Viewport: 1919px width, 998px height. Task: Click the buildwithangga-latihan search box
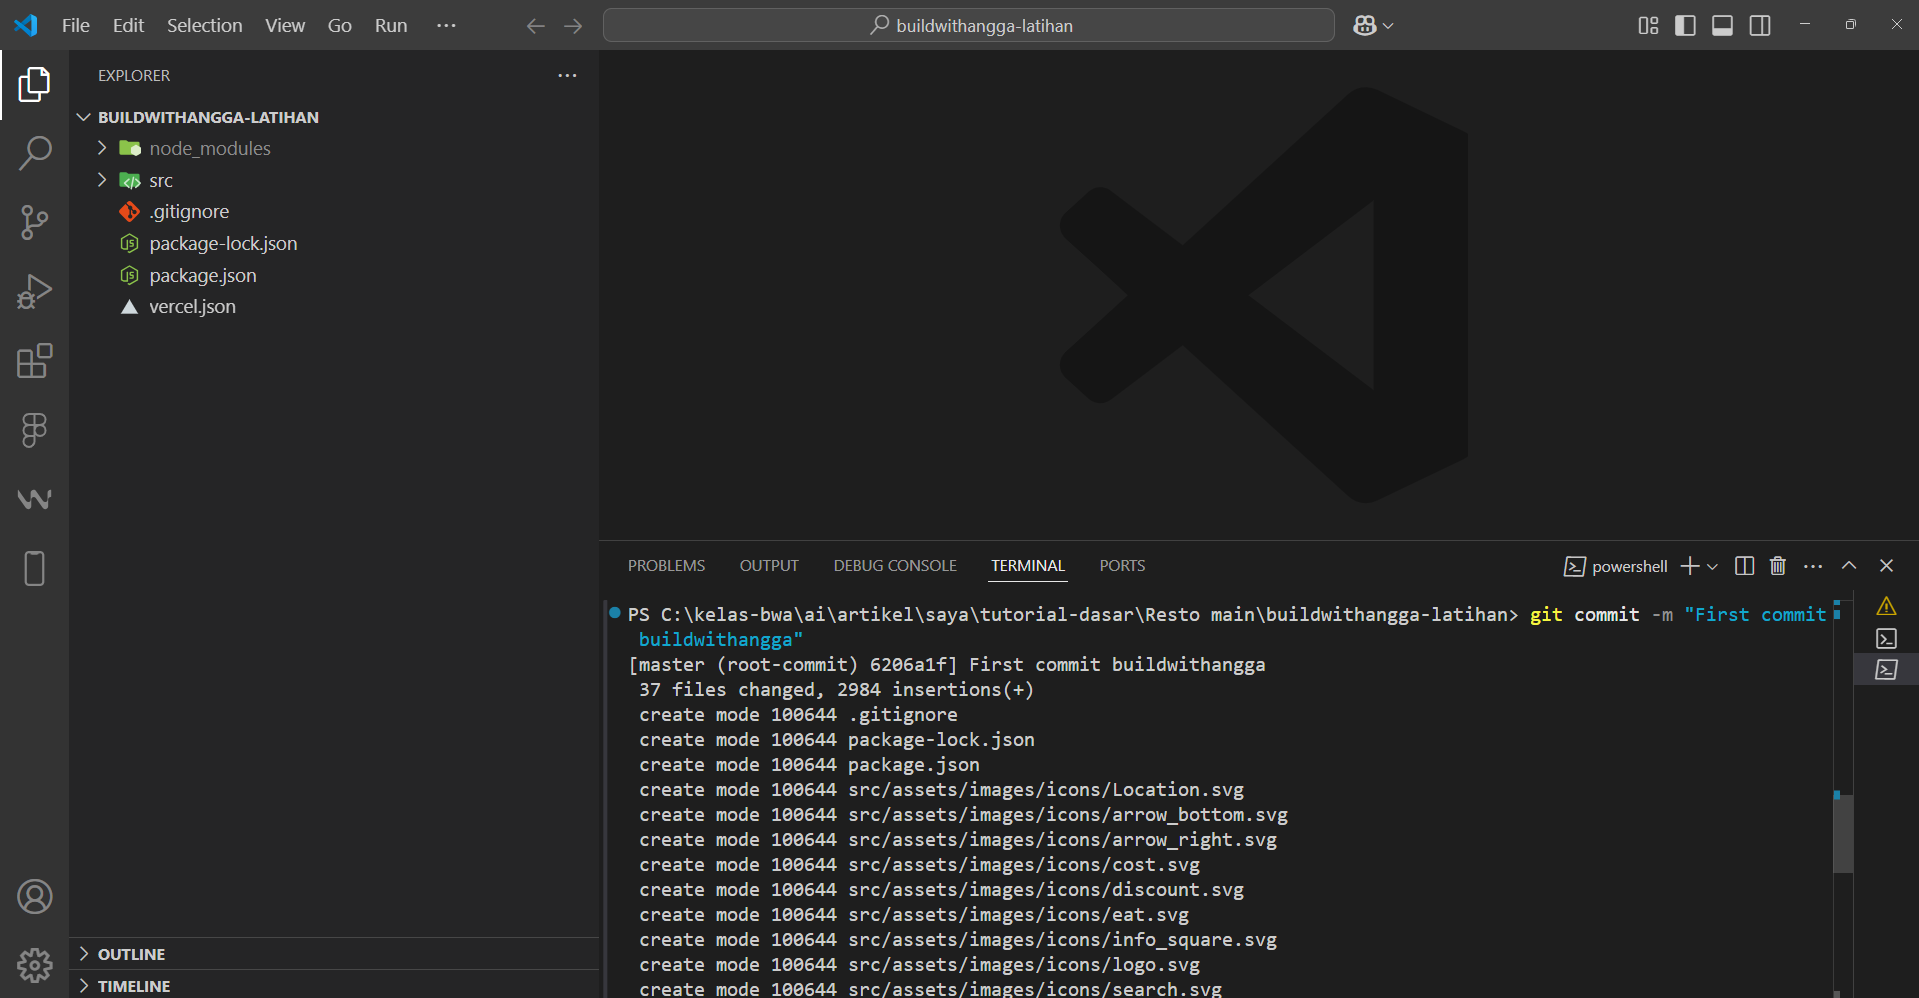968,26
